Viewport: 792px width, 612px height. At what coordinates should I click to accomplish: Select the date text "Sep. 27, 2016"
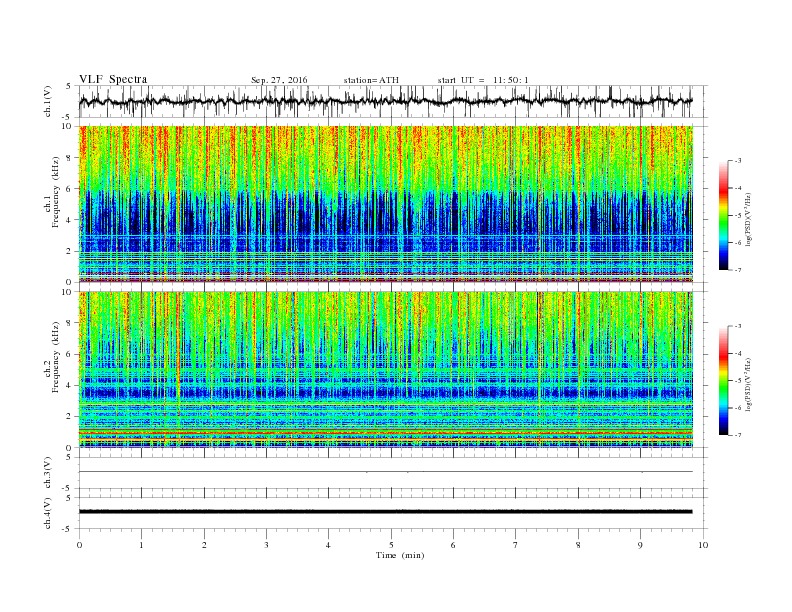(x=279, y=80)
